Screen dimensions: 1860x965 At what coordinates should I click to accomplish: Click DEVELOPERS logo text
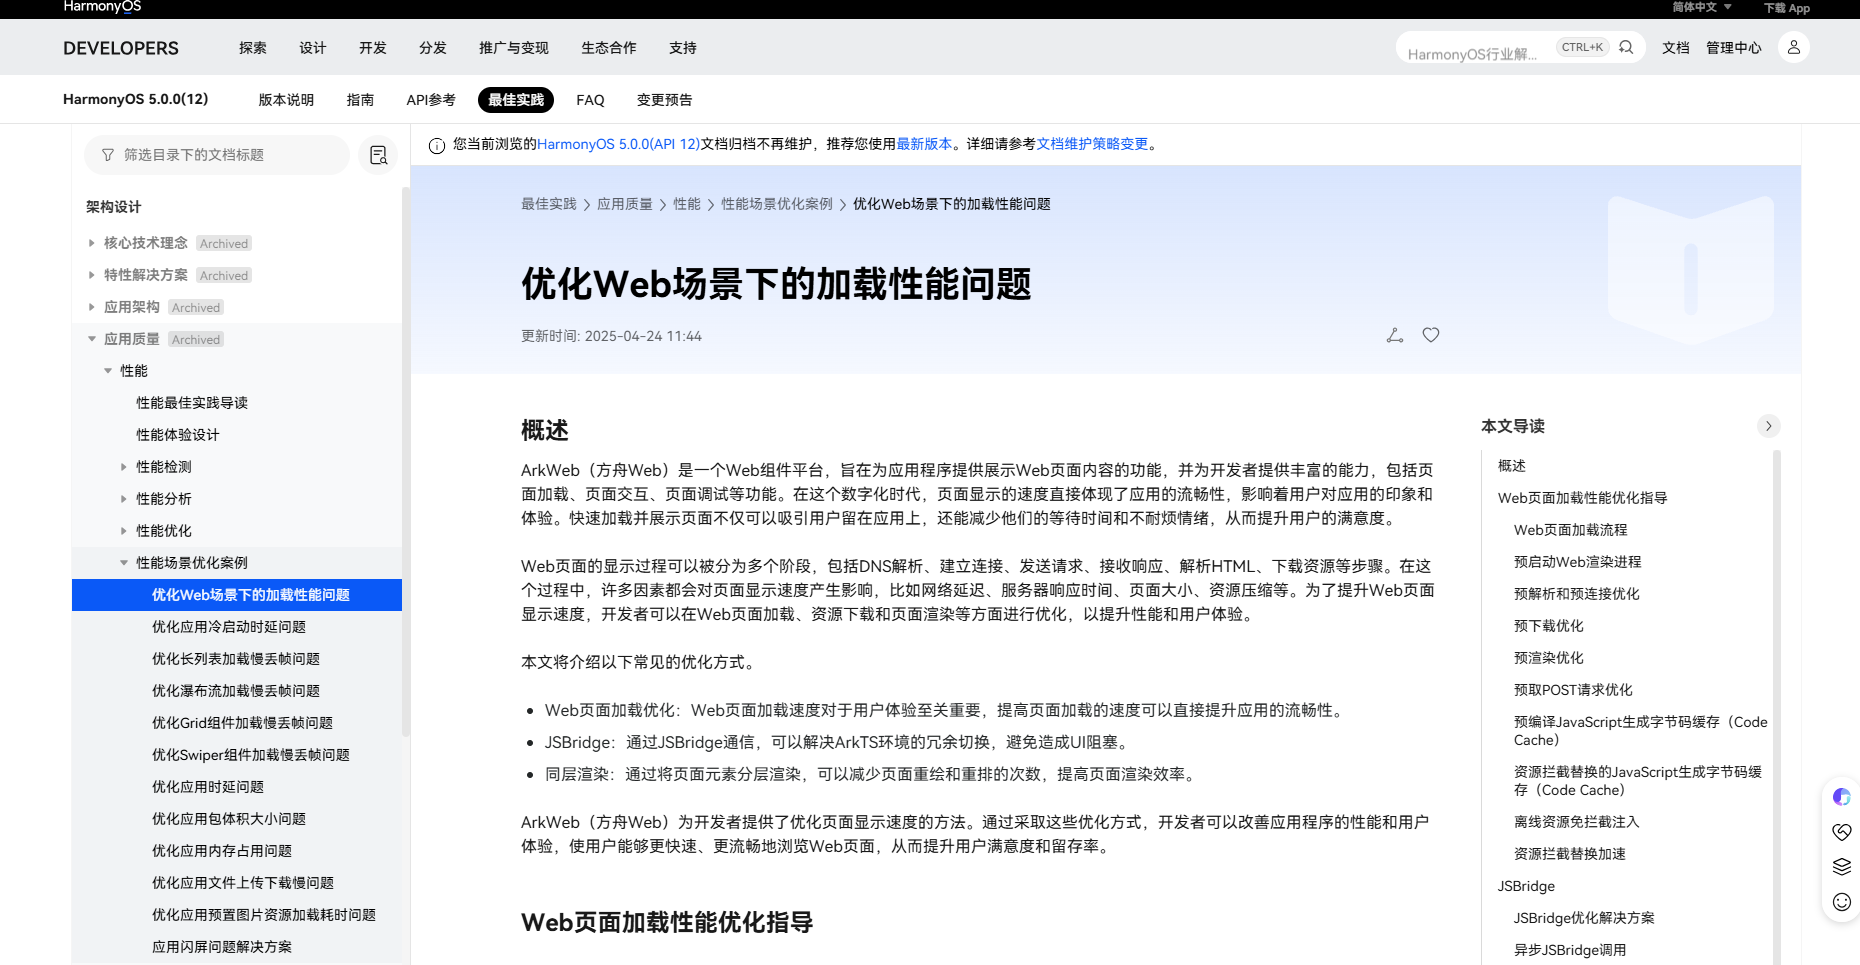(121, 48)
